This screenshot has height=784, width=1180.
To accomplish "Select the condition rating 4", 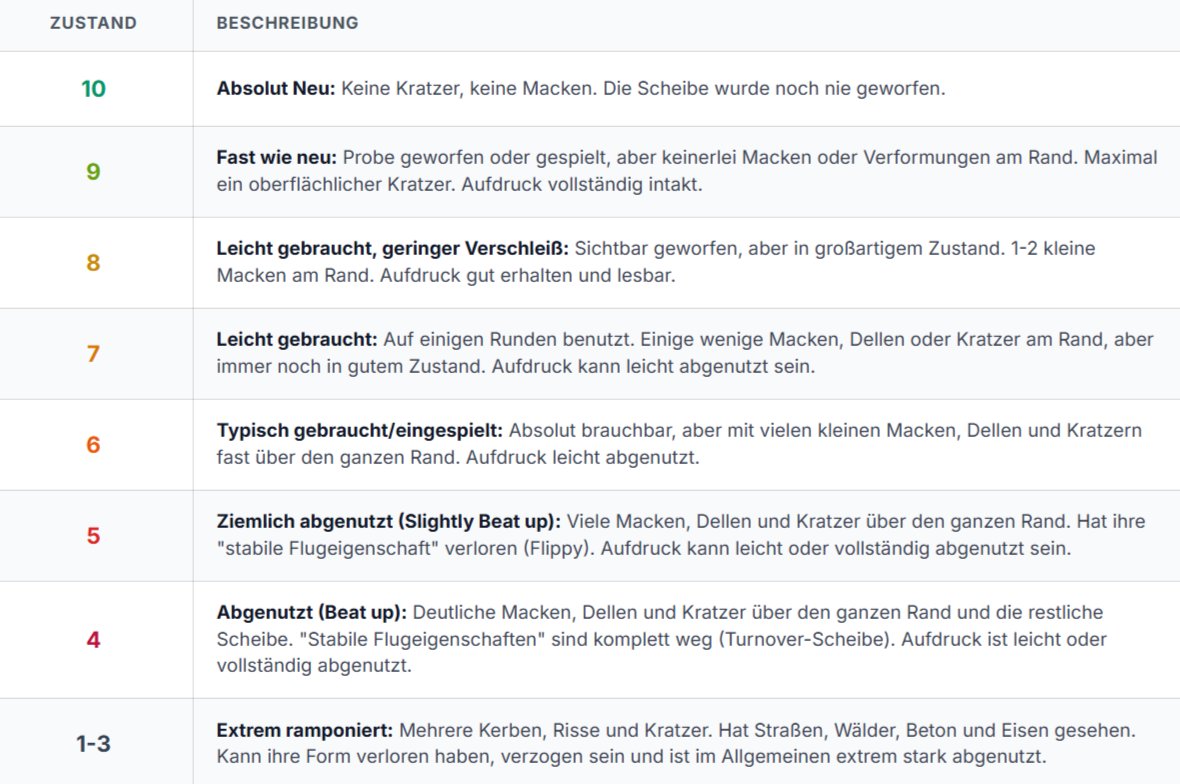I will pos(93,639).
